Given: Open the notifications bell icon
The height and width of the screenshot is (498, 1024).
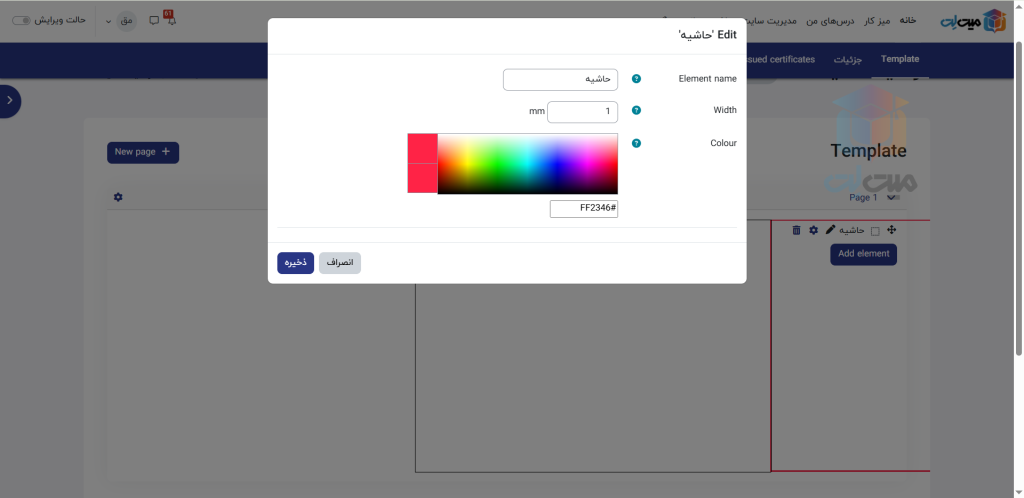Looking at the screenshot, I should pyautogui.click(x=170, y=20).
